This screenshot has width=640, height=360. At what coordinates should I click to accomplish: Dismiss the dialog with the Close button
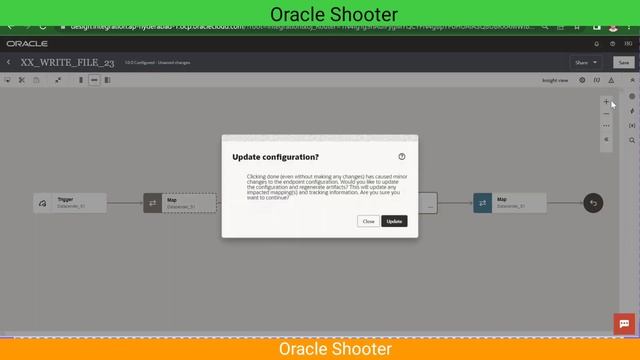(x=368, y=221)
